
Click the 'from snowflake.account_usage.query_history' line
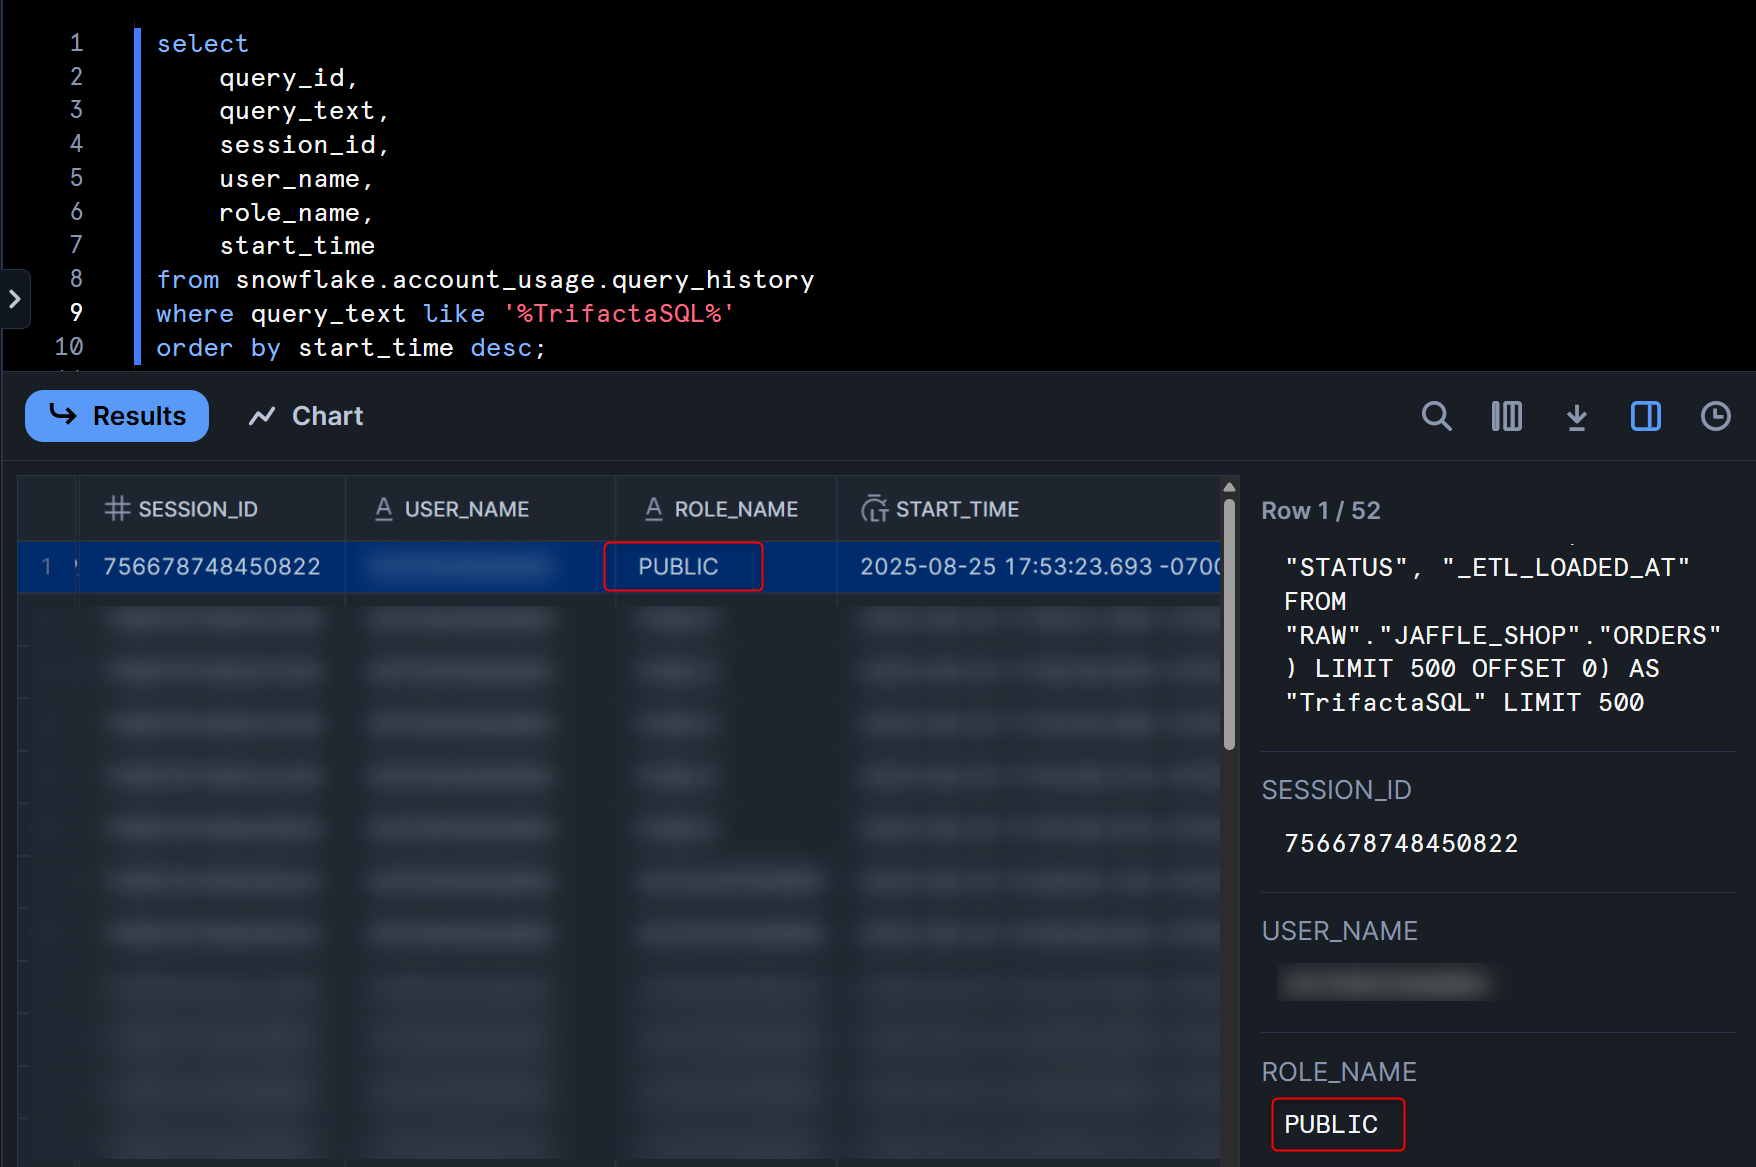pyautogui.click(x=485, y=280)
